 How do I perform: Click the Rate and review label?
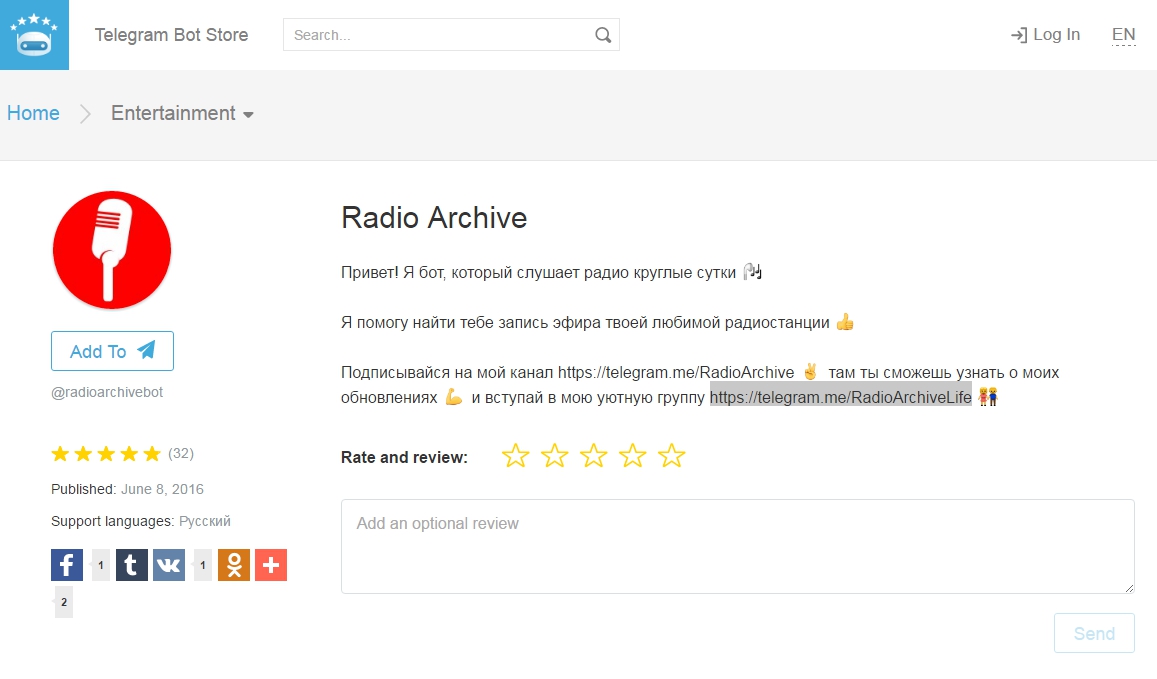point(404,458)
